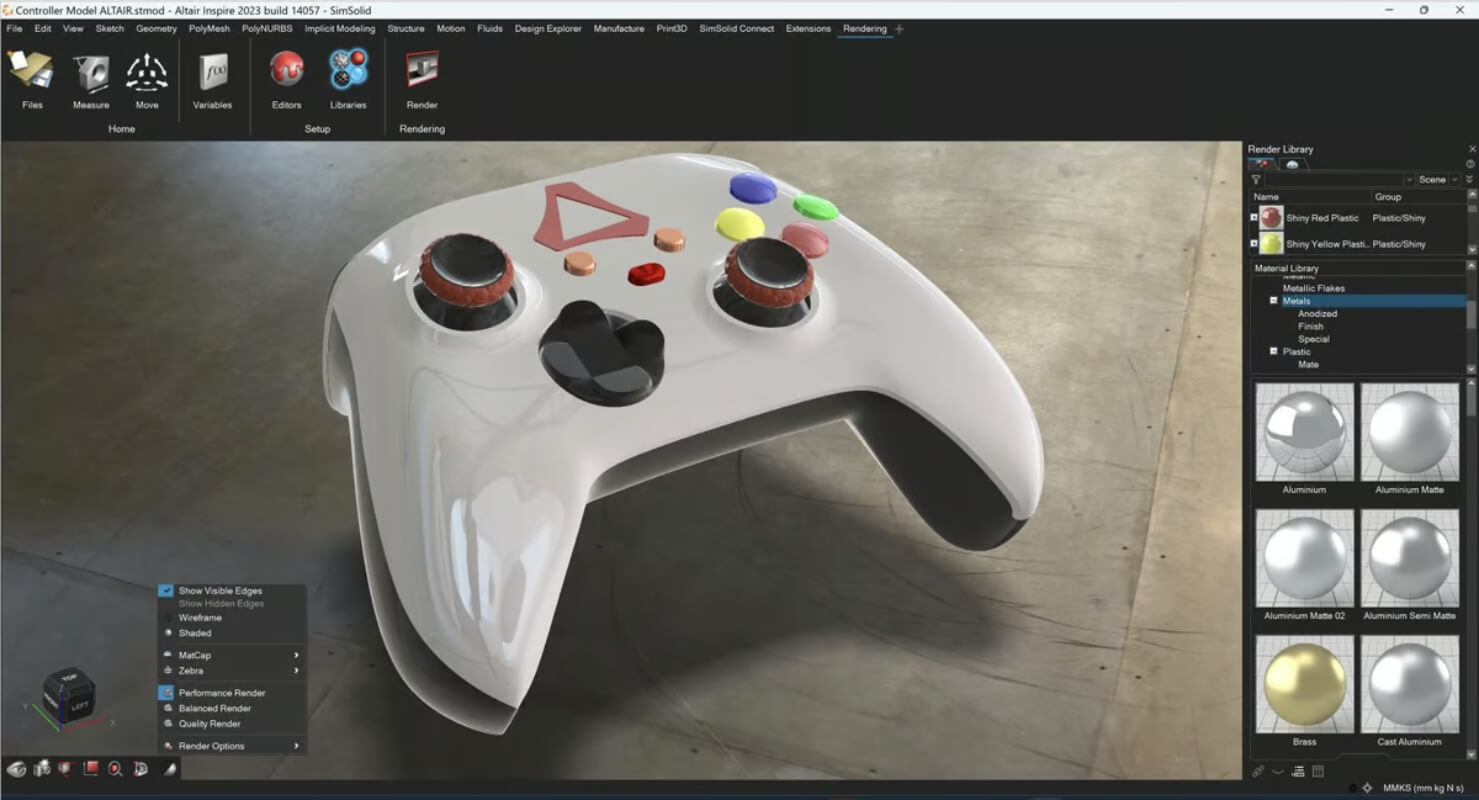Click the camera views icon in bottom toolbar

click(42, 768)
